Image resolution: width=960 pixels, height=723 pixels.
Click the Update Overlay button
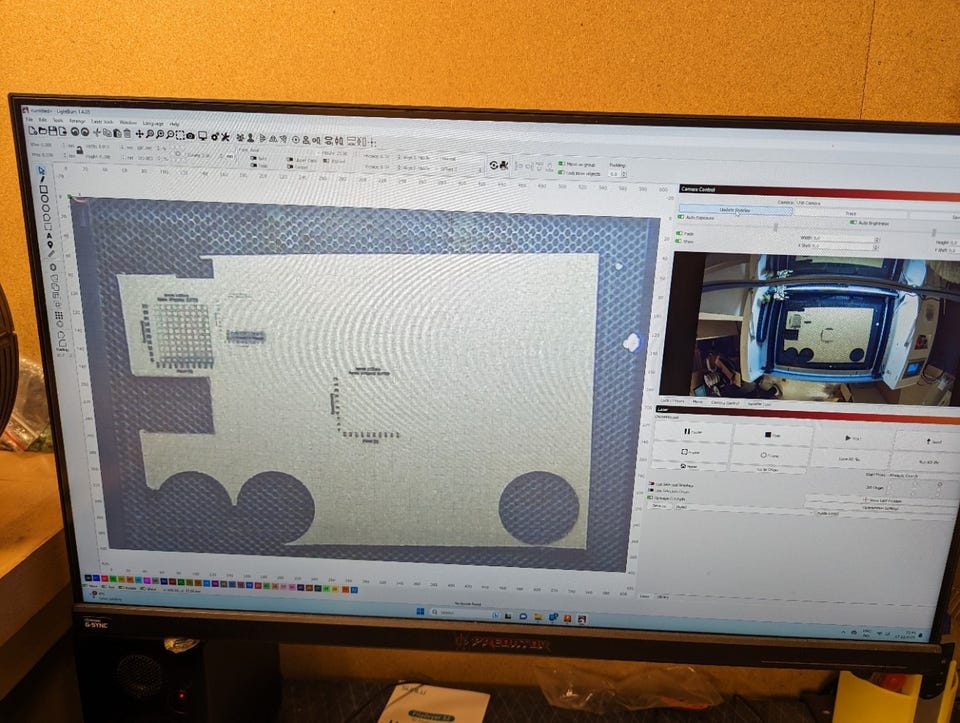pyautogui.click(x=735, y=210)
